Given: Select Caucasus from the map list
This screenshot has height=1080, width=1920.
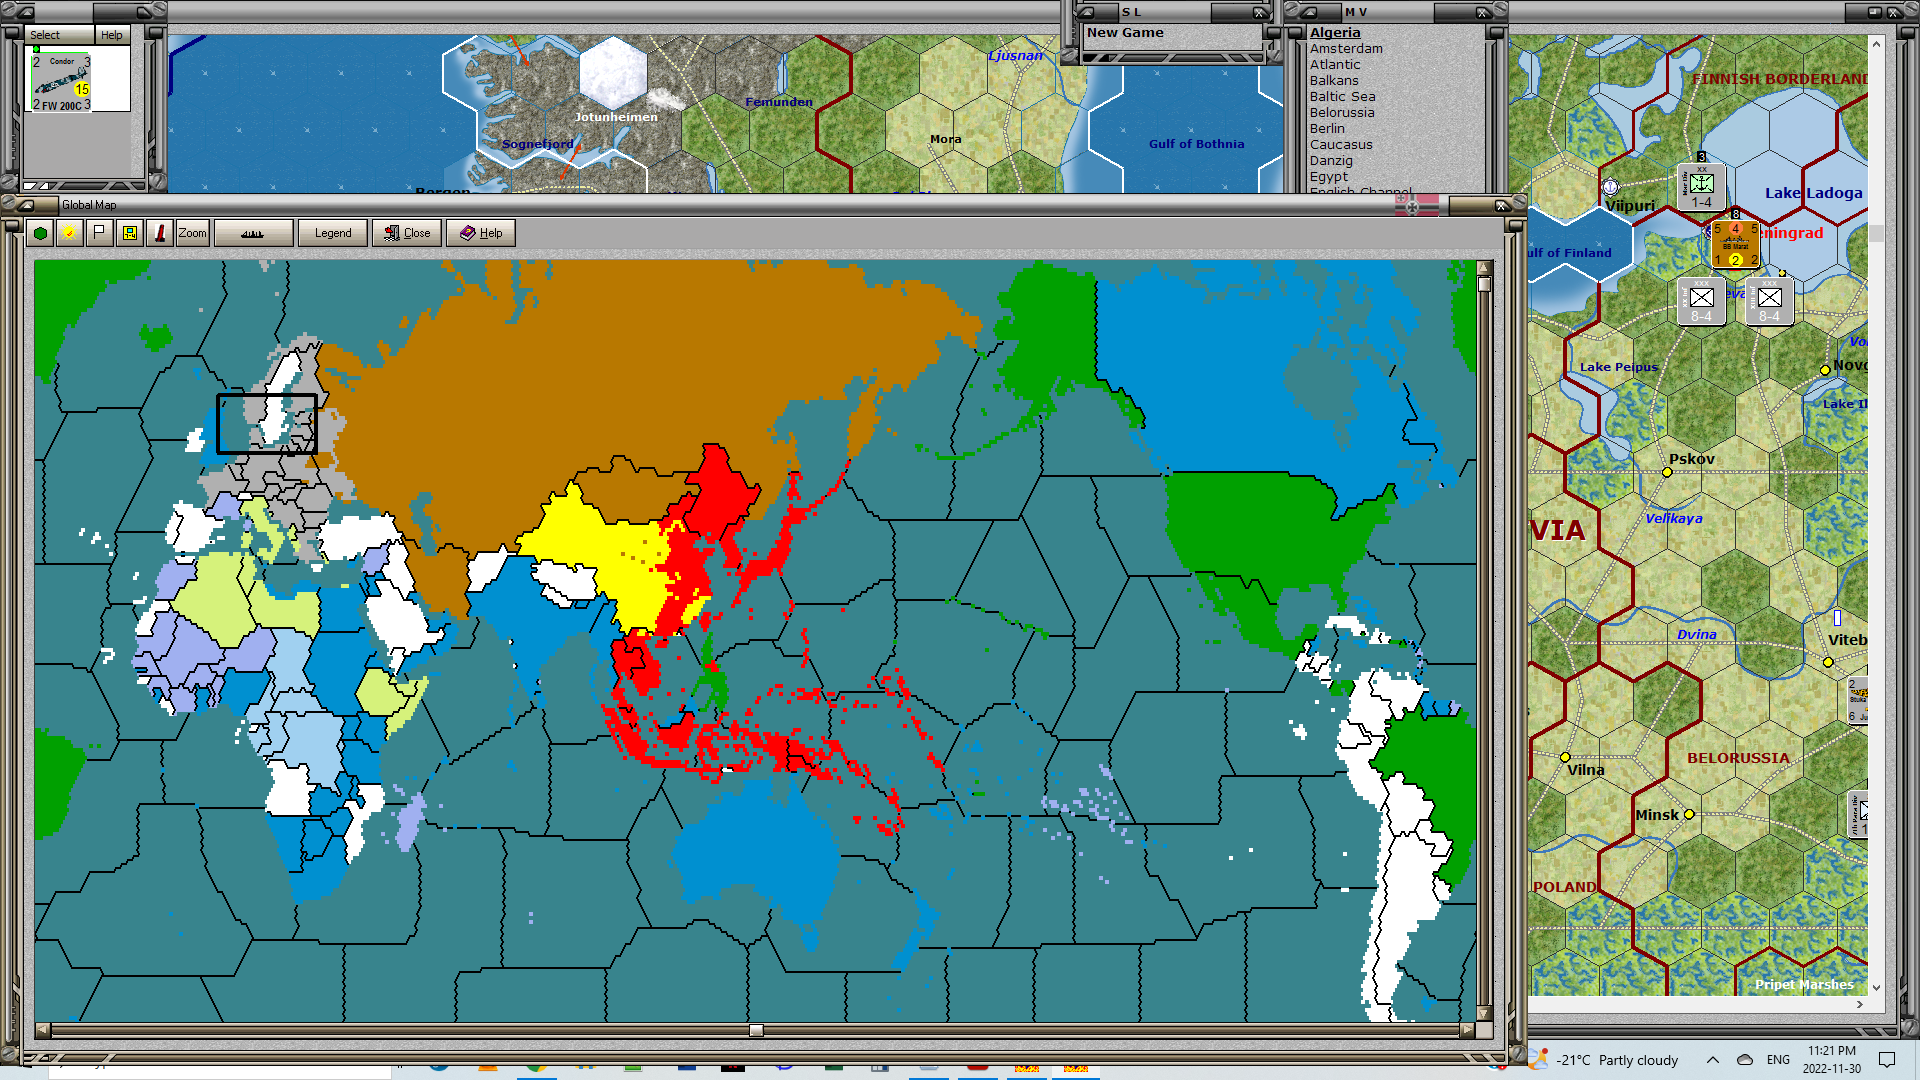Looking at the screenshot, I should click(x=1340, y=145).
